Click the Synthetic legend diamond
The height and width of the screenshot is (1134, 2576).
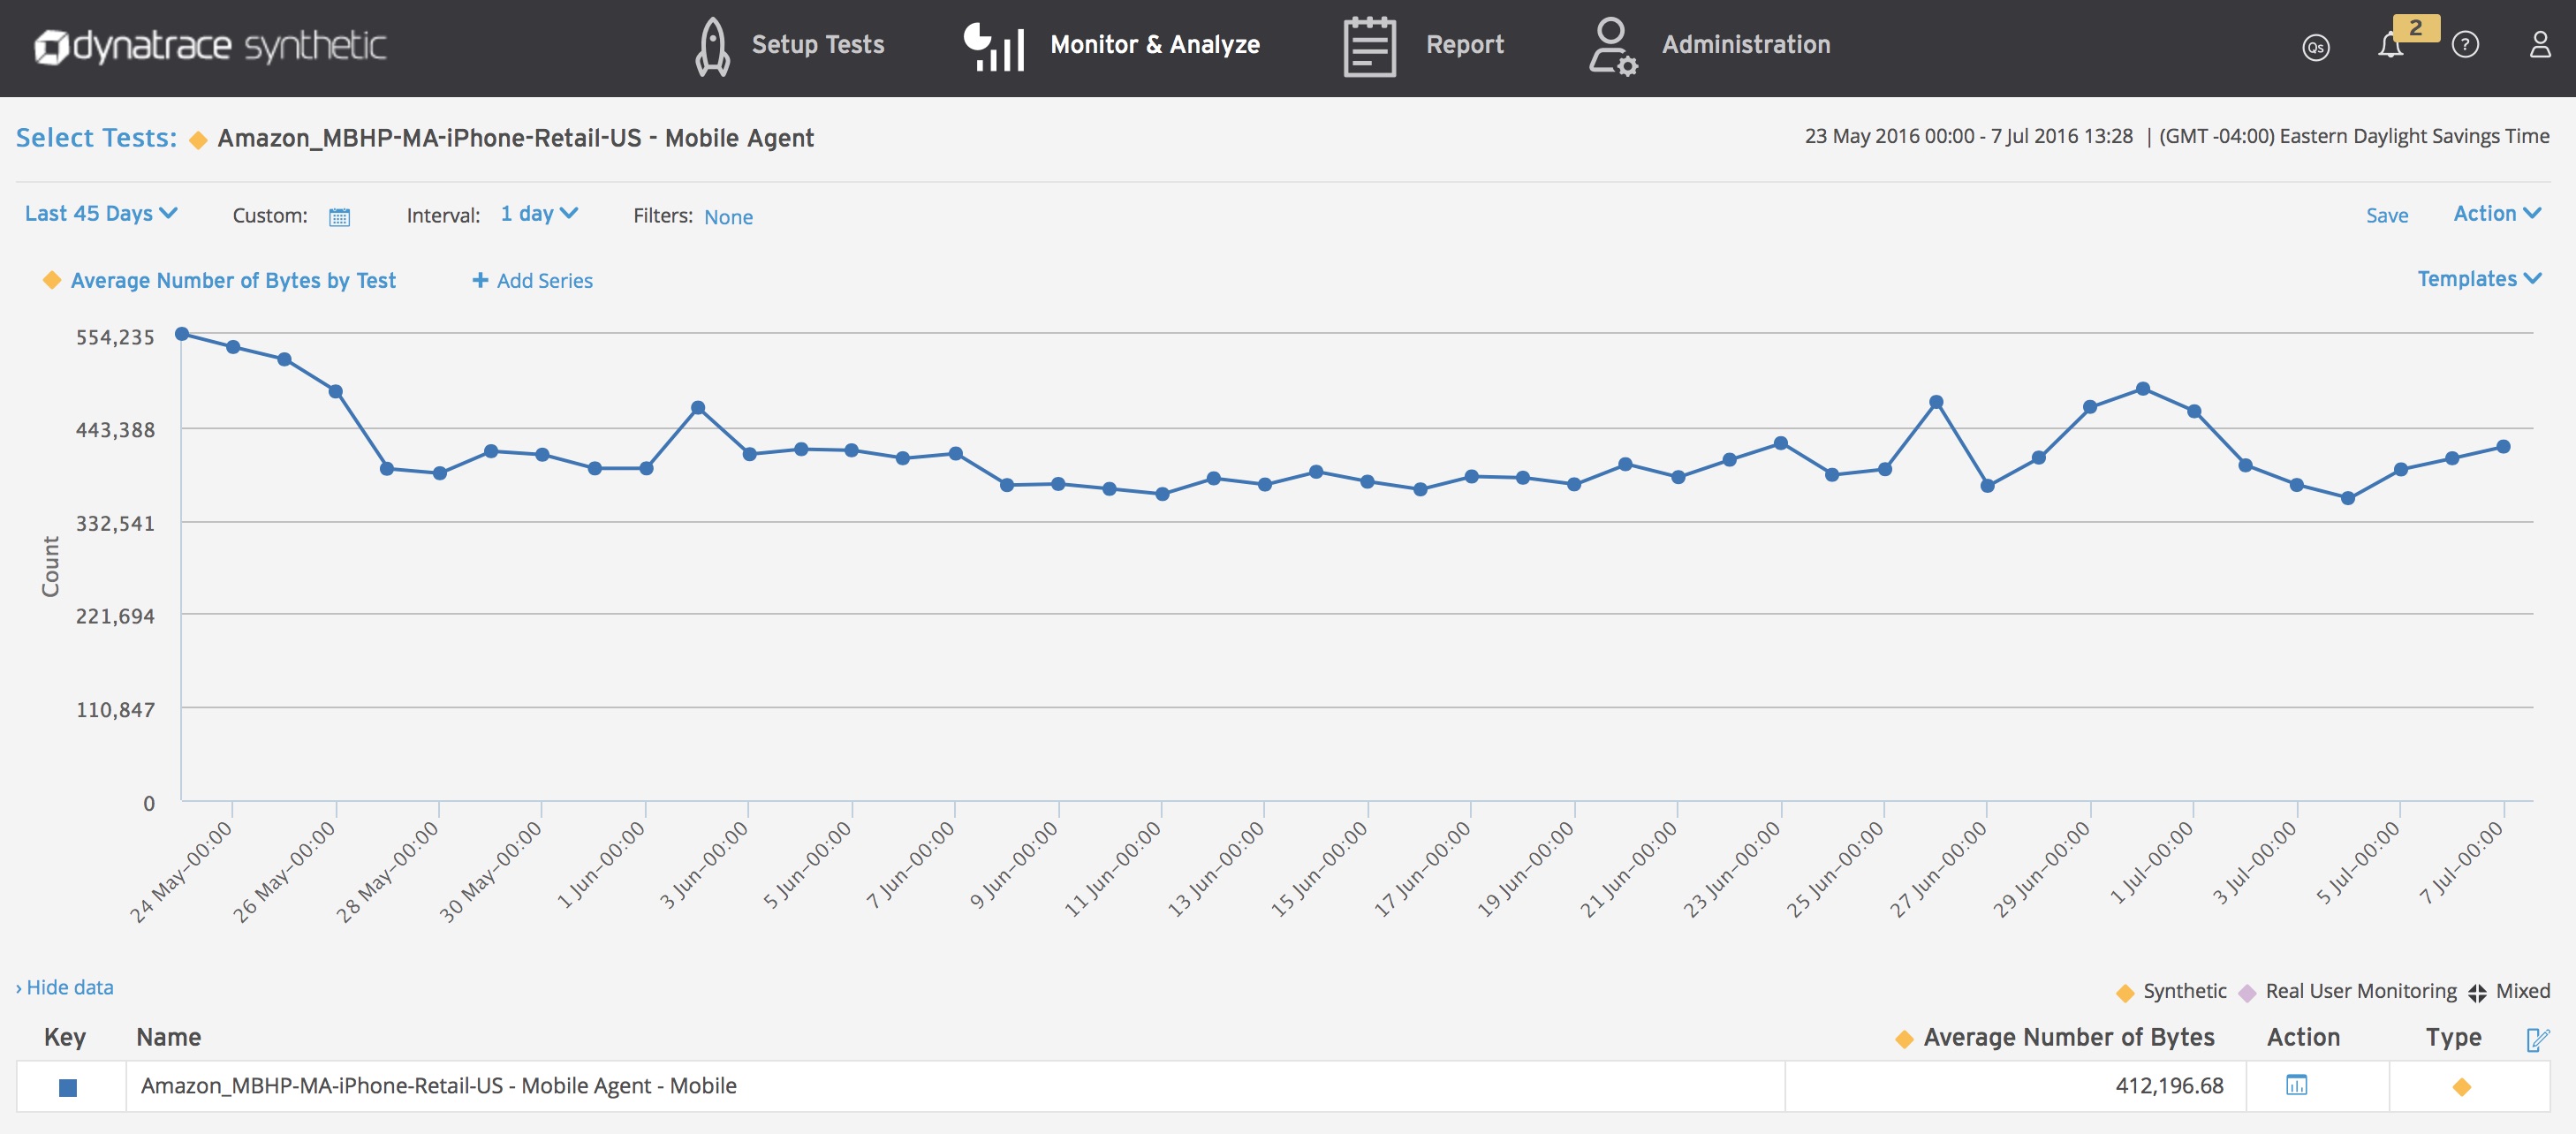pyautogui.click(x=2125, y=993)
